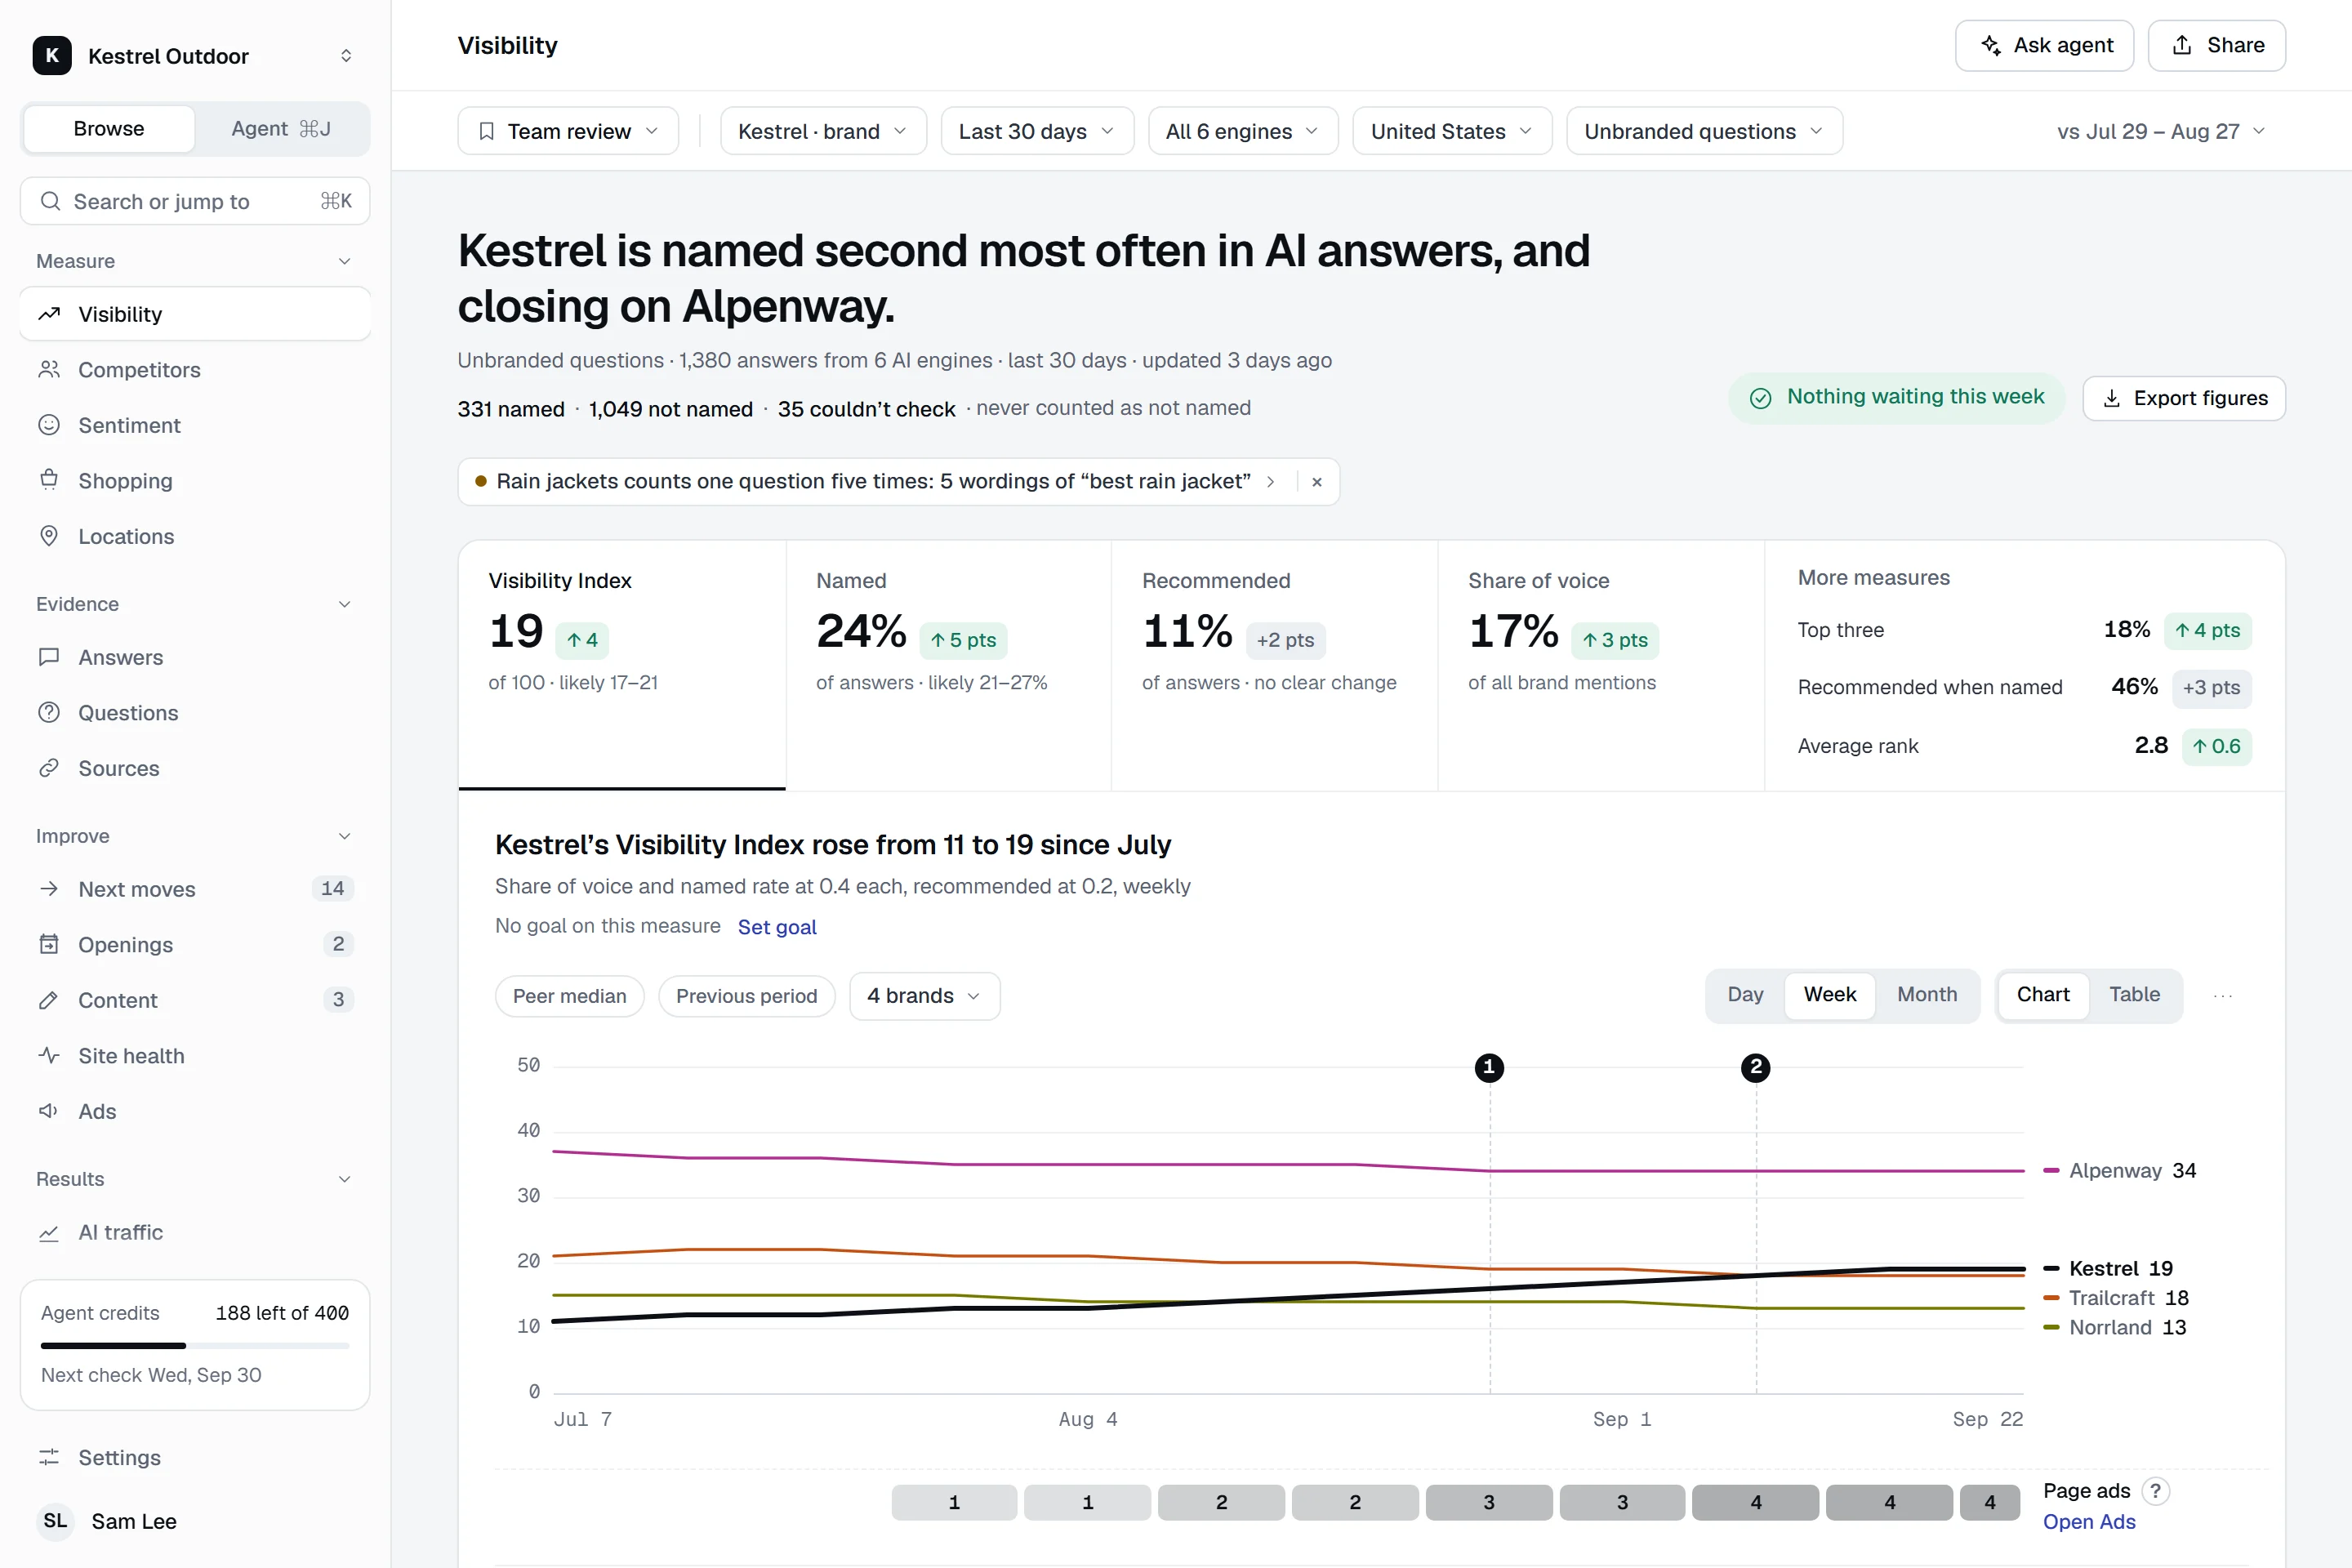Toggle Peer median overlay
Image resolution: width=2352 pixels, height=1568 pixels.
(569, 996)
